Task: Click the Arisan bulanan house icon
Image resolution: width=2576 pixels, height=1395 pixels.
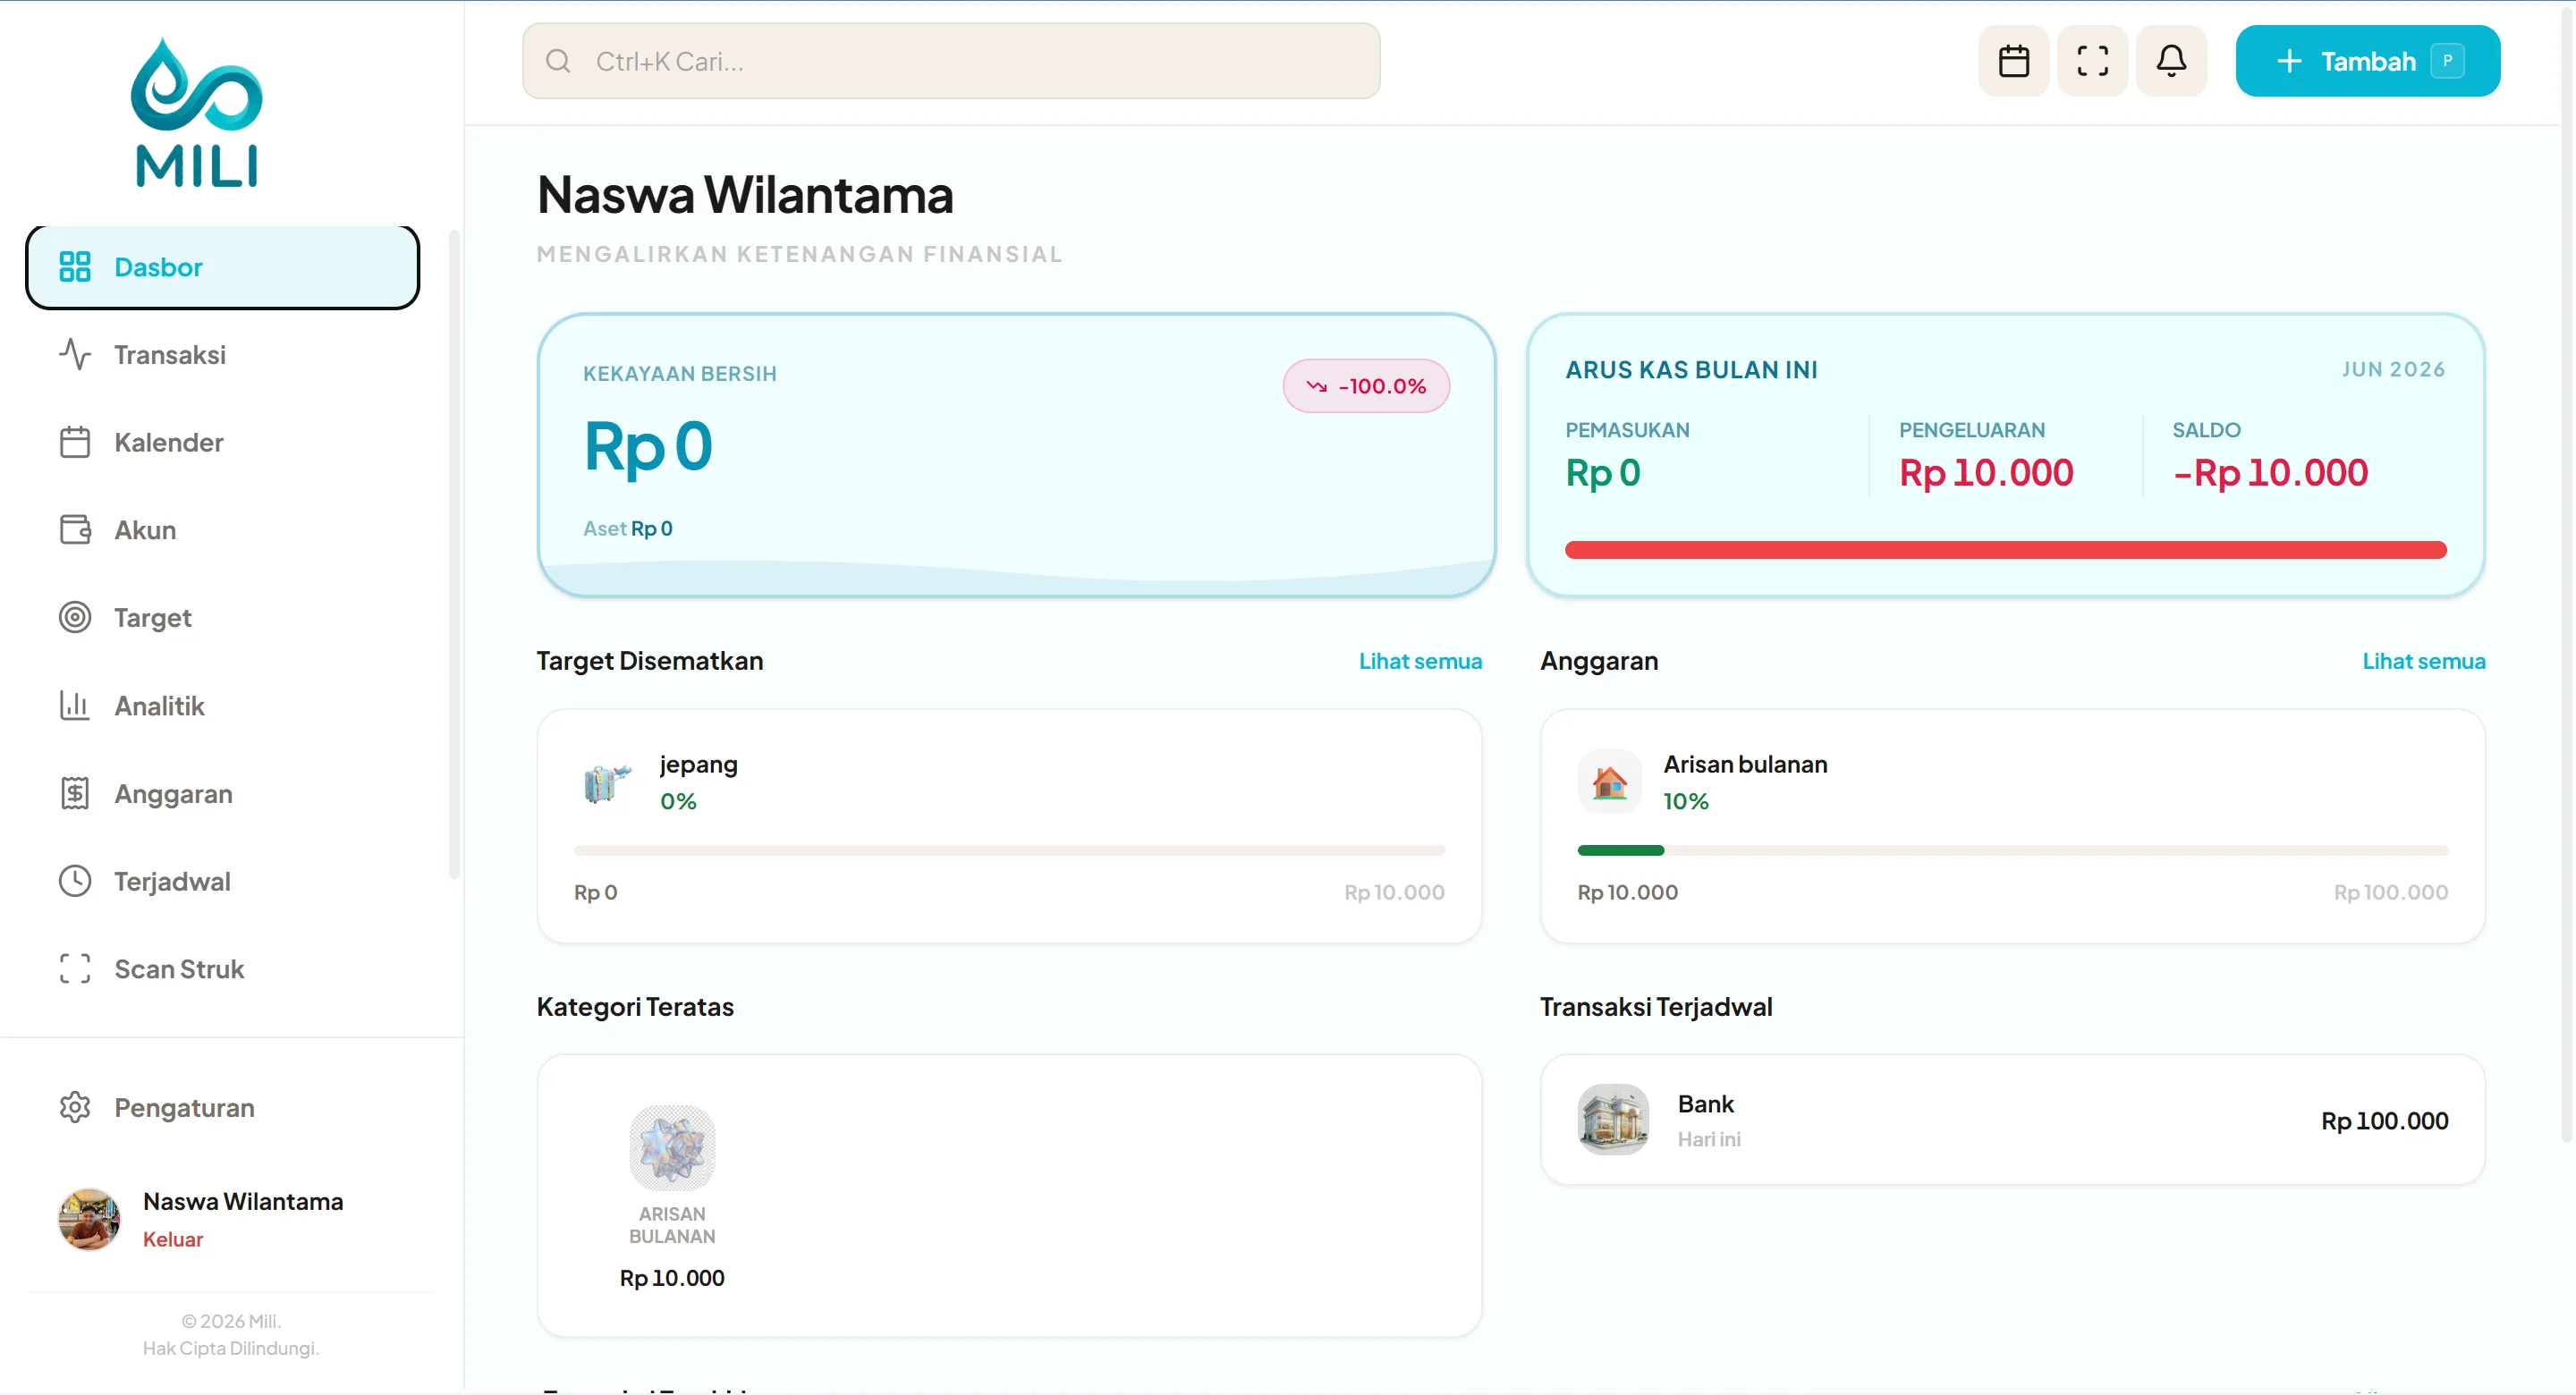Action: pyautogui.click(x=1609, y=781)
